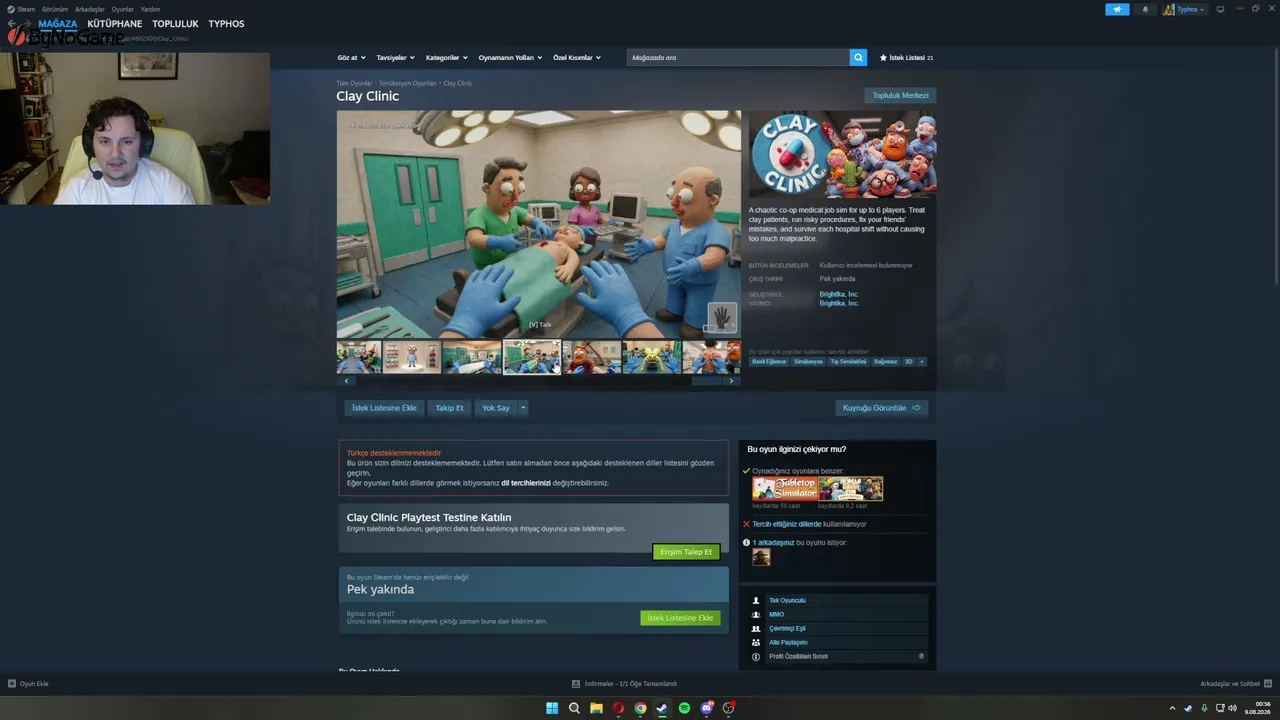Expand the Tavsiyeler dropdown
This screenshot has height=720, width=1280.
(x=395, y=58)
